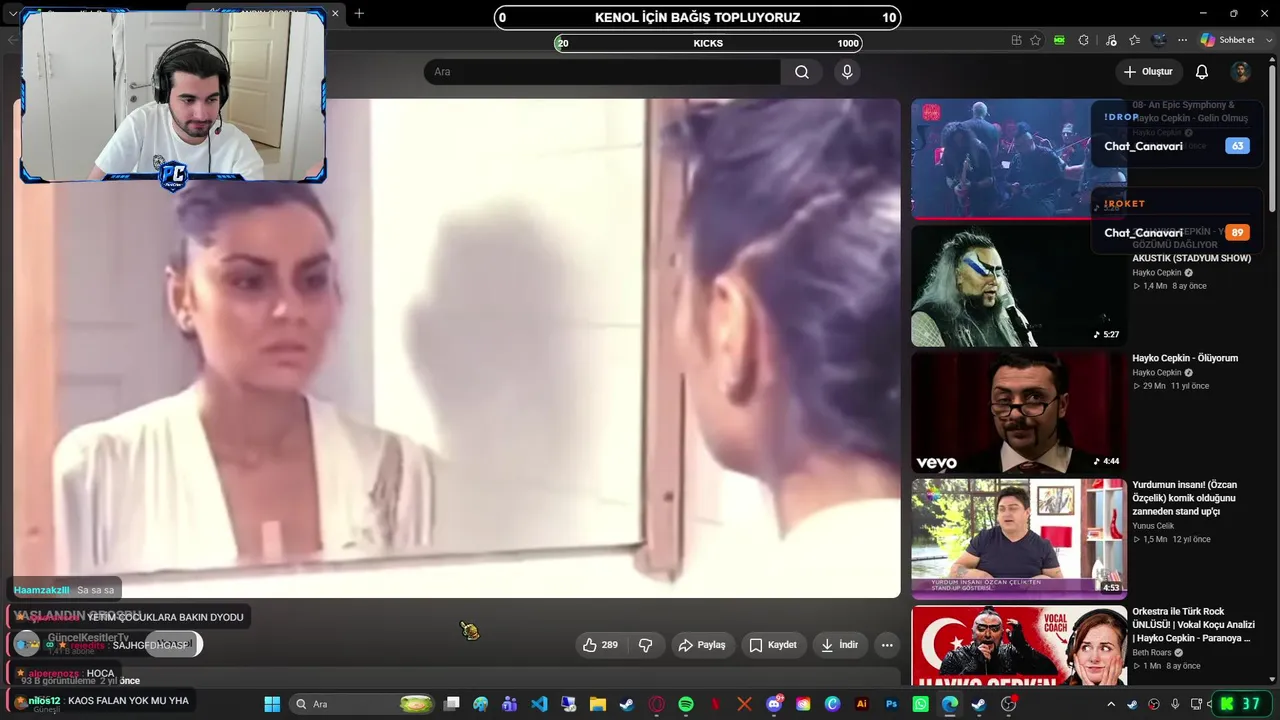Viewport: 1280px width, 720px height.
Task: Open the Hayko Cepkin stadium show thumbnail
Action: [x=1019, y=286]
